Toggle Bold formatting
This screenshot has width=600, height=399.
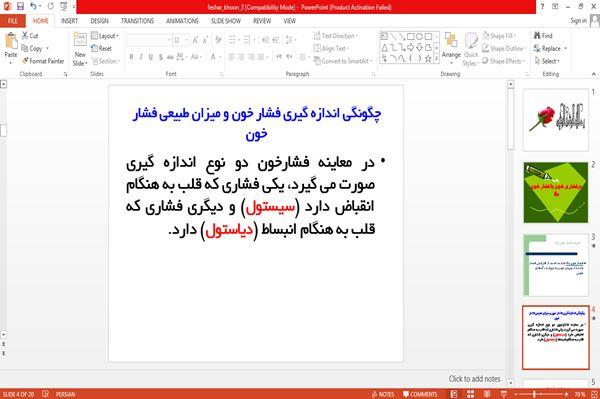pyautogui.click(x=131, y=57)
